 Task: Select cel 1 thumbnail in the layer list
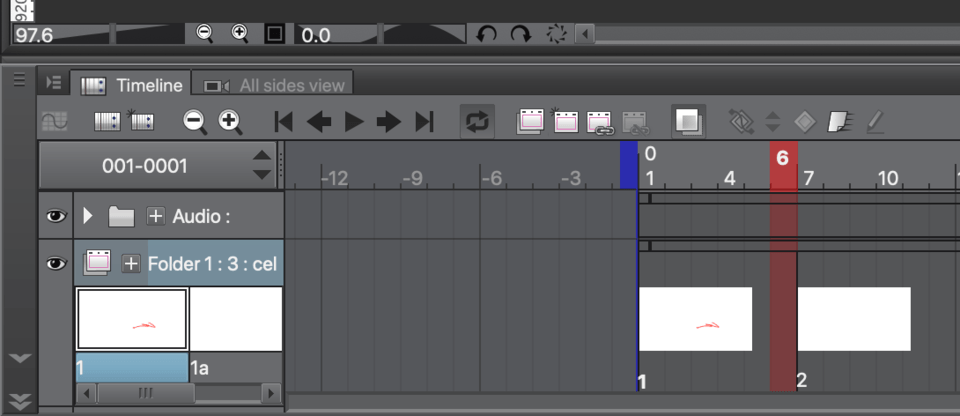(132, 319)
